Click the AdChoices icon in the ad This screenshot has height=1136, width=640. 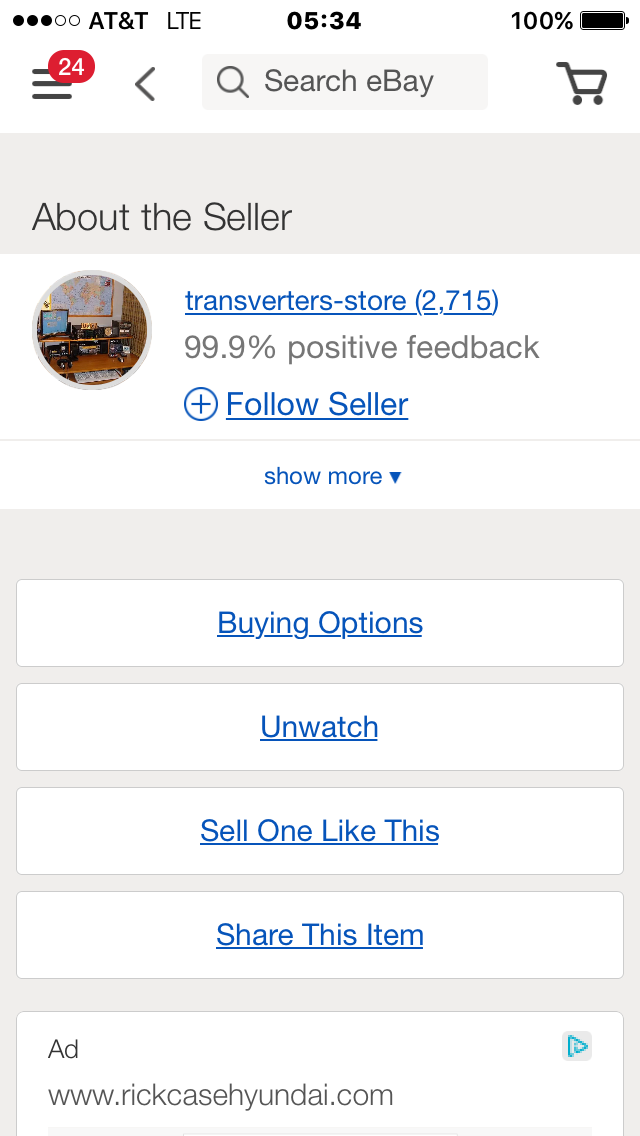coord(577,1046)
